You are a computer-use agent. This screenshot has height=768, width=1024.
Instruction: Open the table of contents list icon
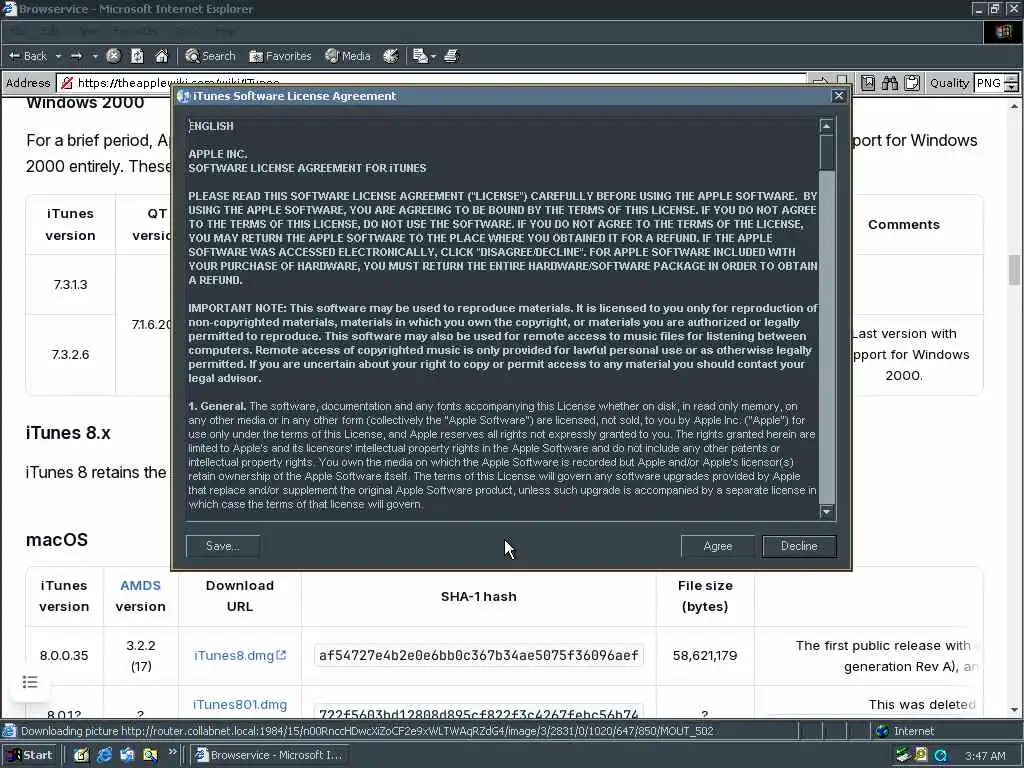[30, 682]
